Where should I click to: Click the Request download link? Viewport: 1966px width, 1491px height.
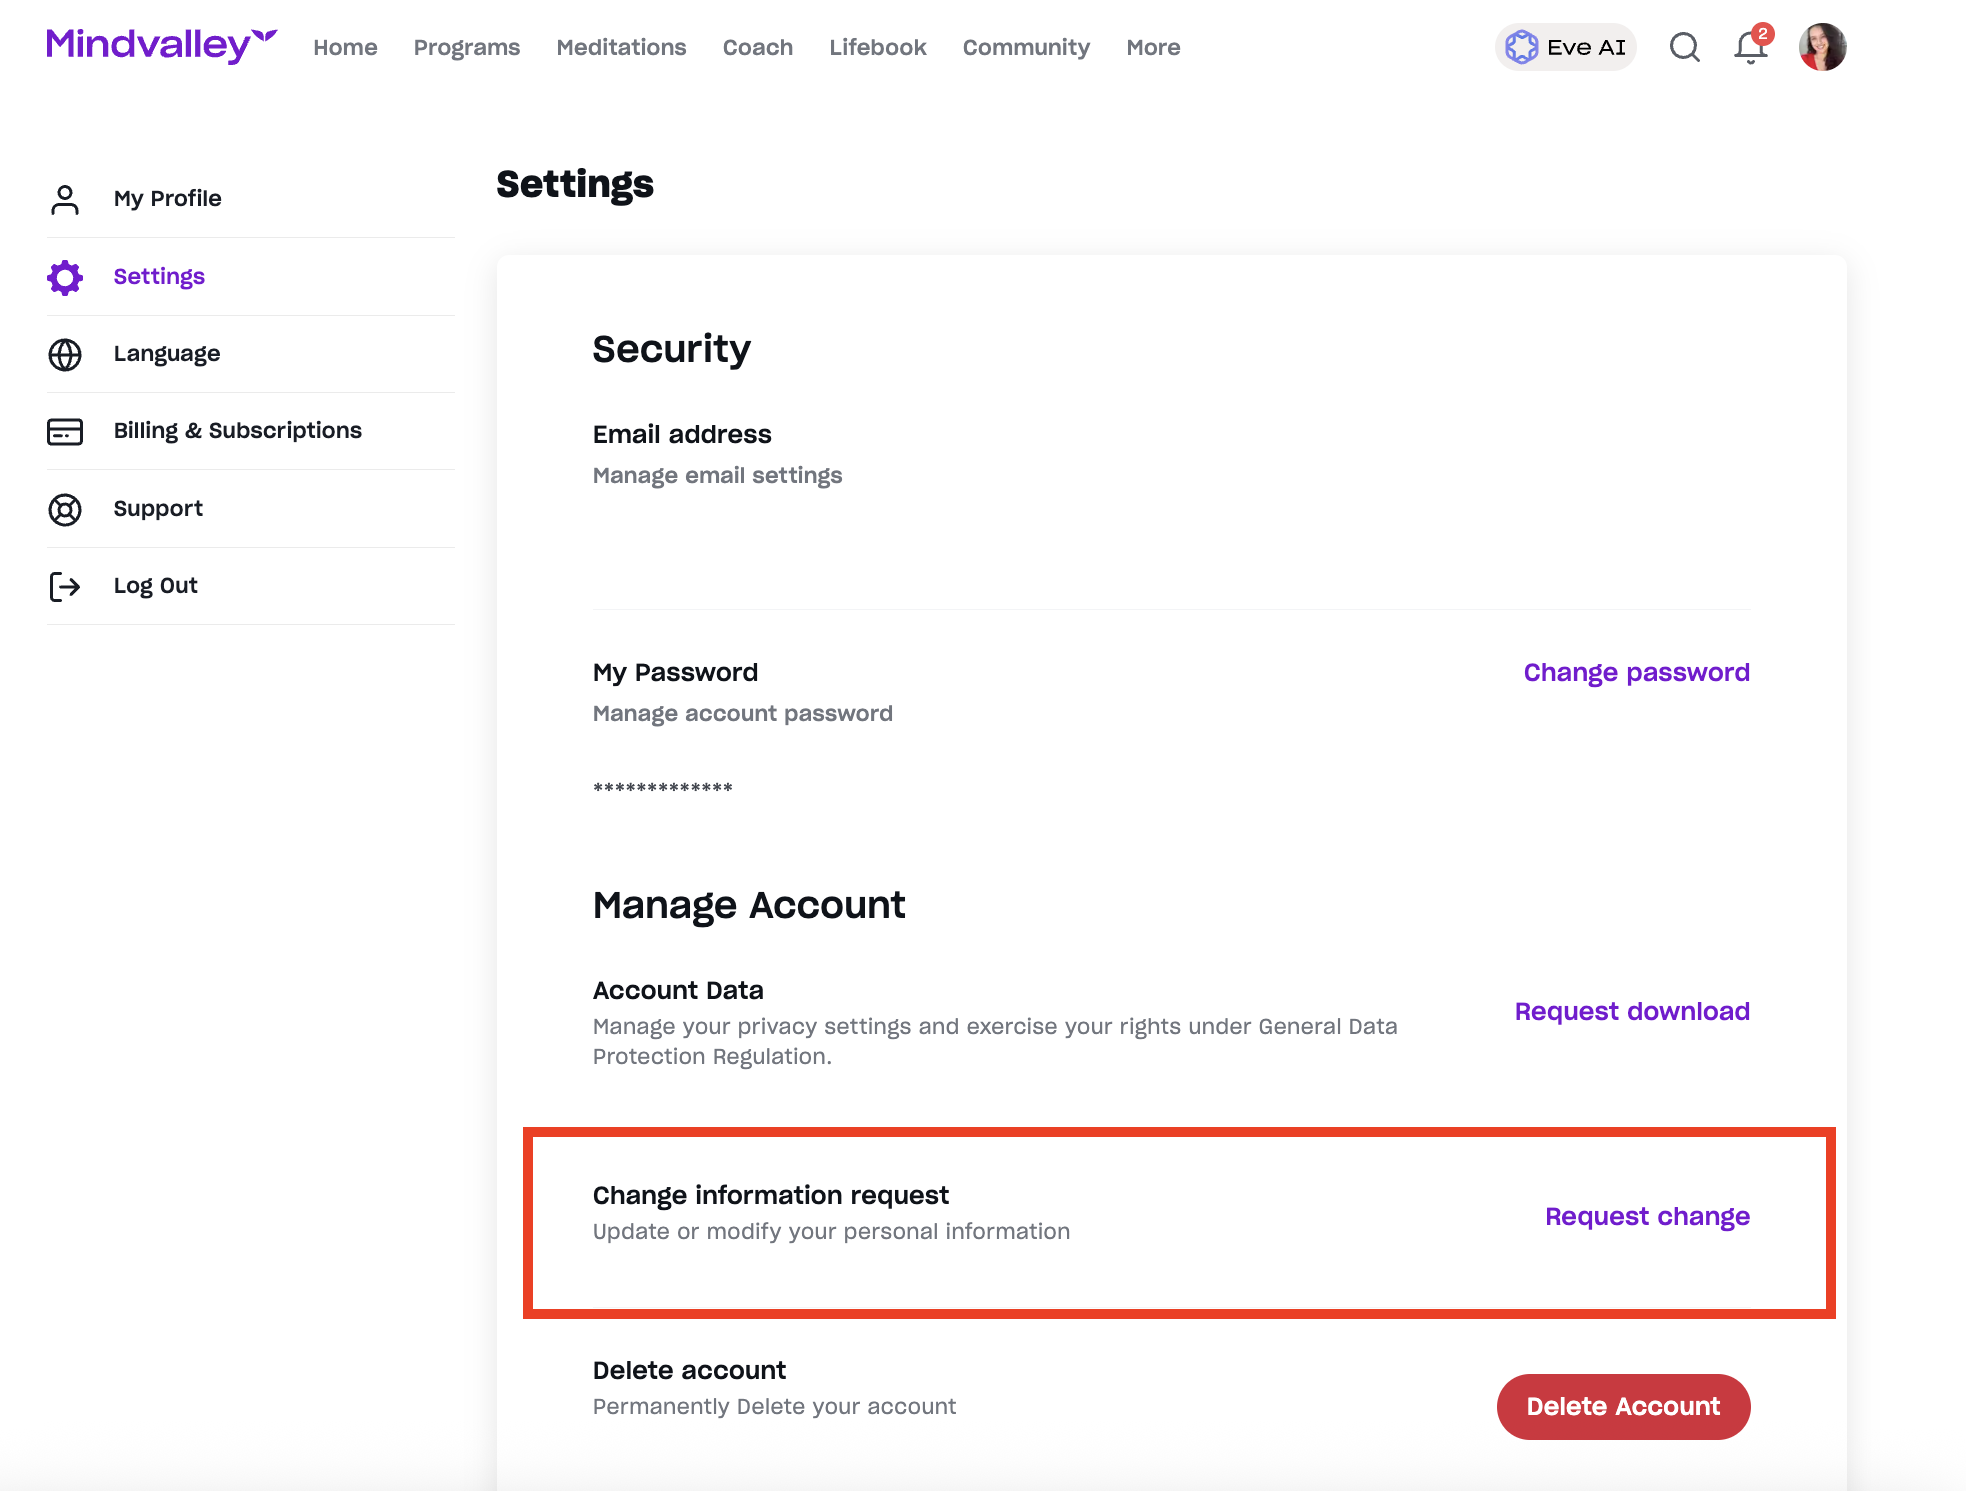tap(1632, 1011)
